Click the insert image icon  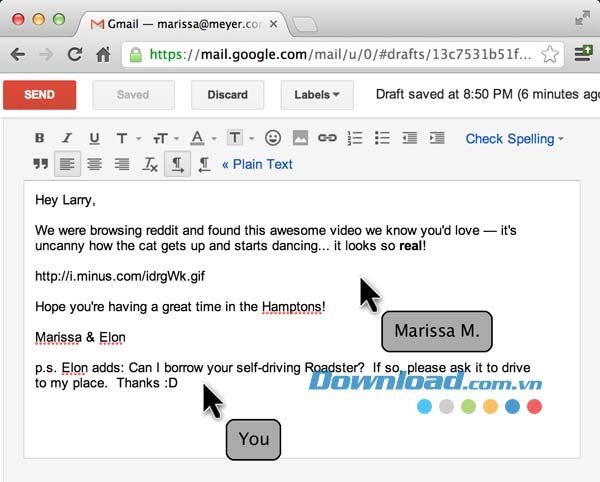[300, 139]
